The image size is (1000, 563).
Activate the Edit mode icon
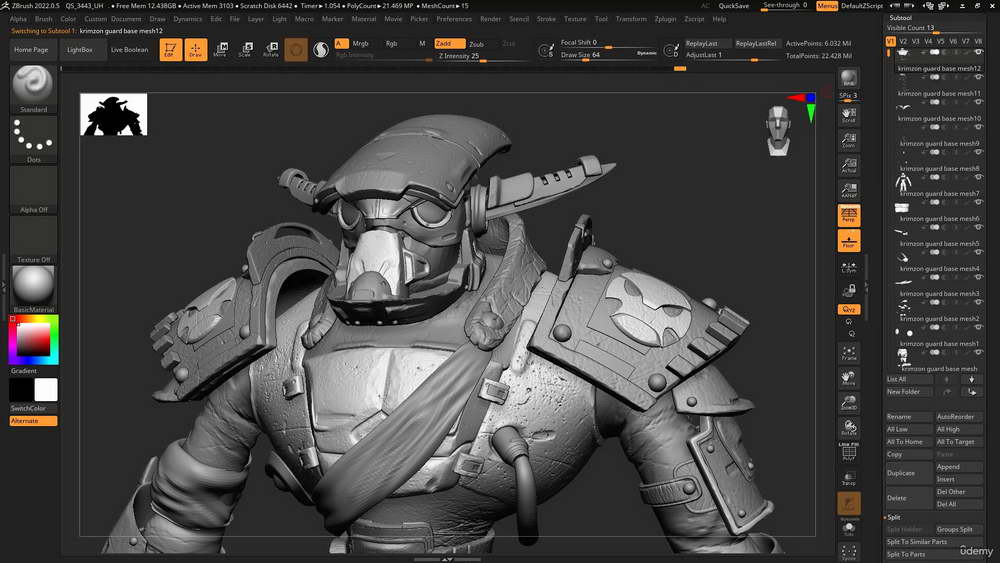point(170,50)
